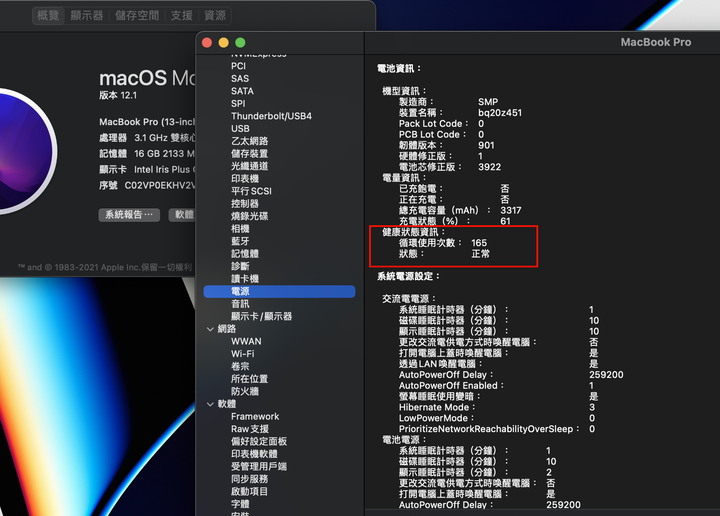Select WWAN in the sidebar
This screenshot has height=516, width=720.
246,342
